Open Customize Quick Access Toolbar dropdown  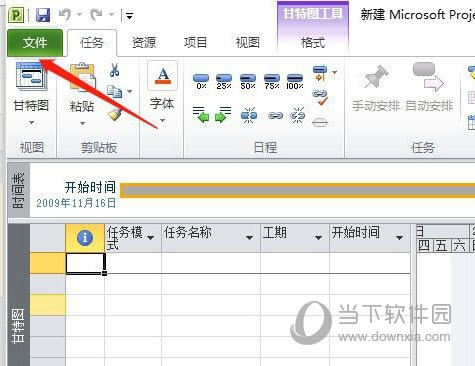[x=129, y=15]
